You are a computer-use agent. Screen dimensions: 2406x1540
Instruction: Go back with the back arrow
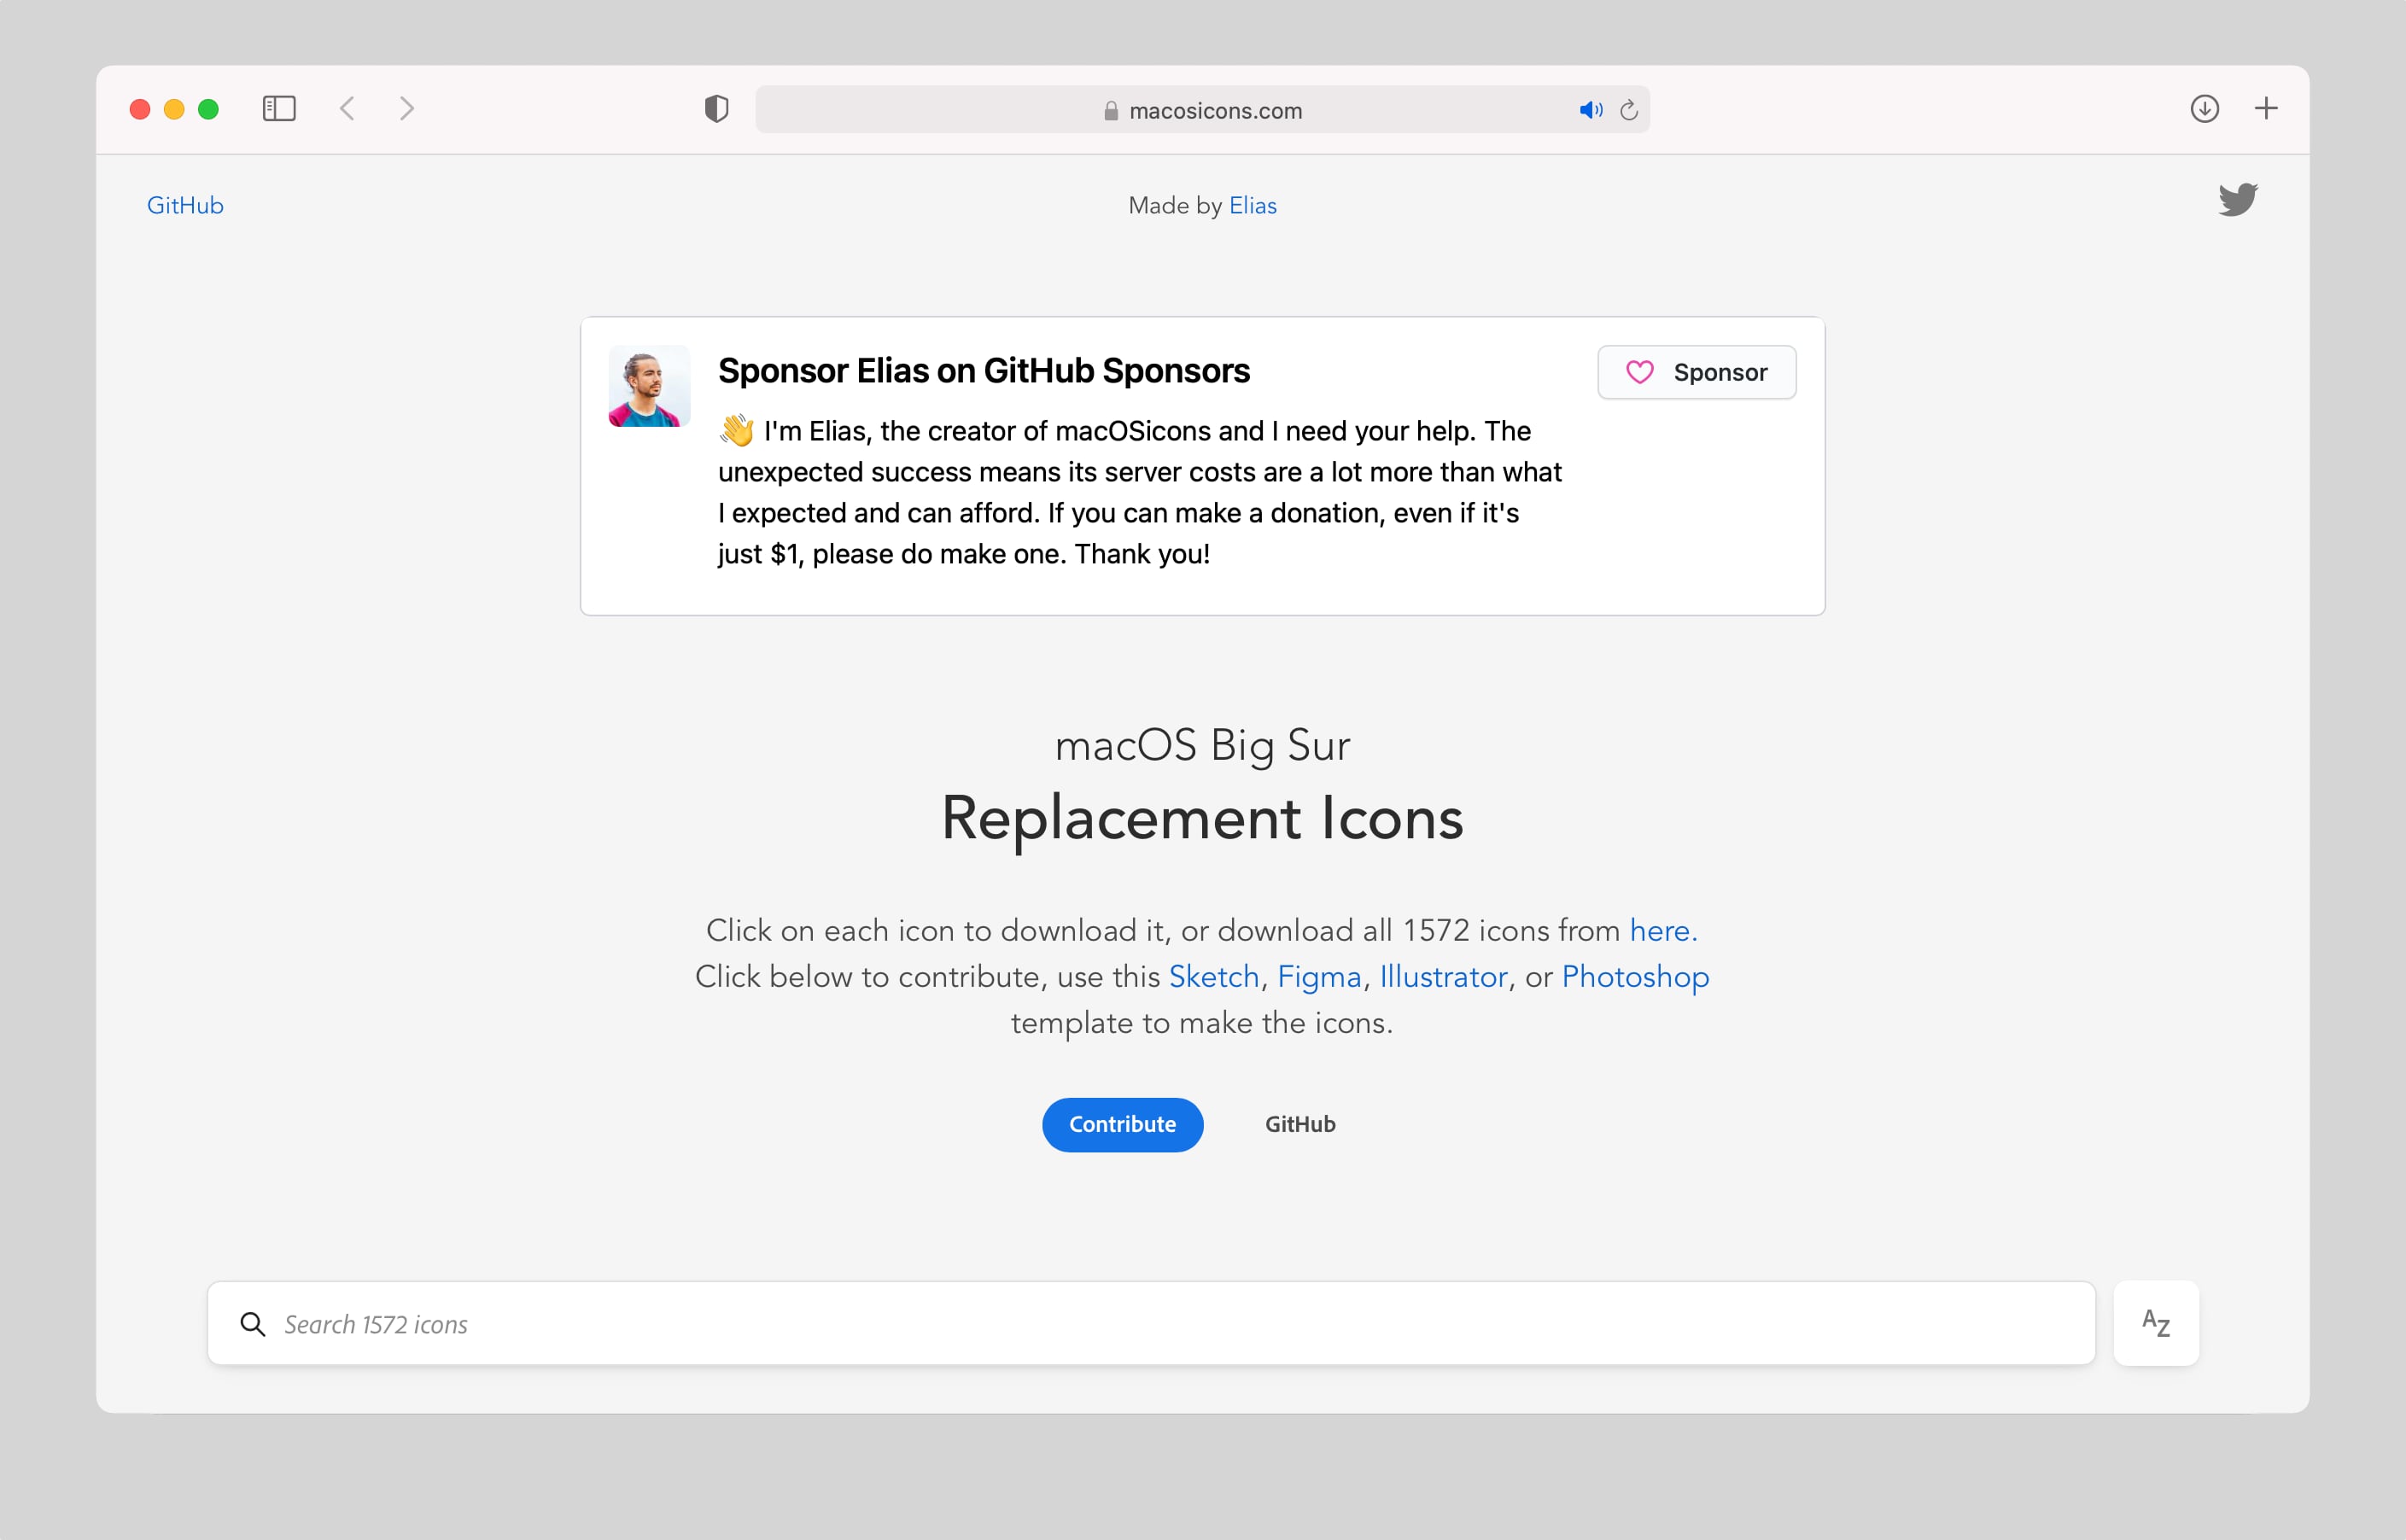coord(347,109)
